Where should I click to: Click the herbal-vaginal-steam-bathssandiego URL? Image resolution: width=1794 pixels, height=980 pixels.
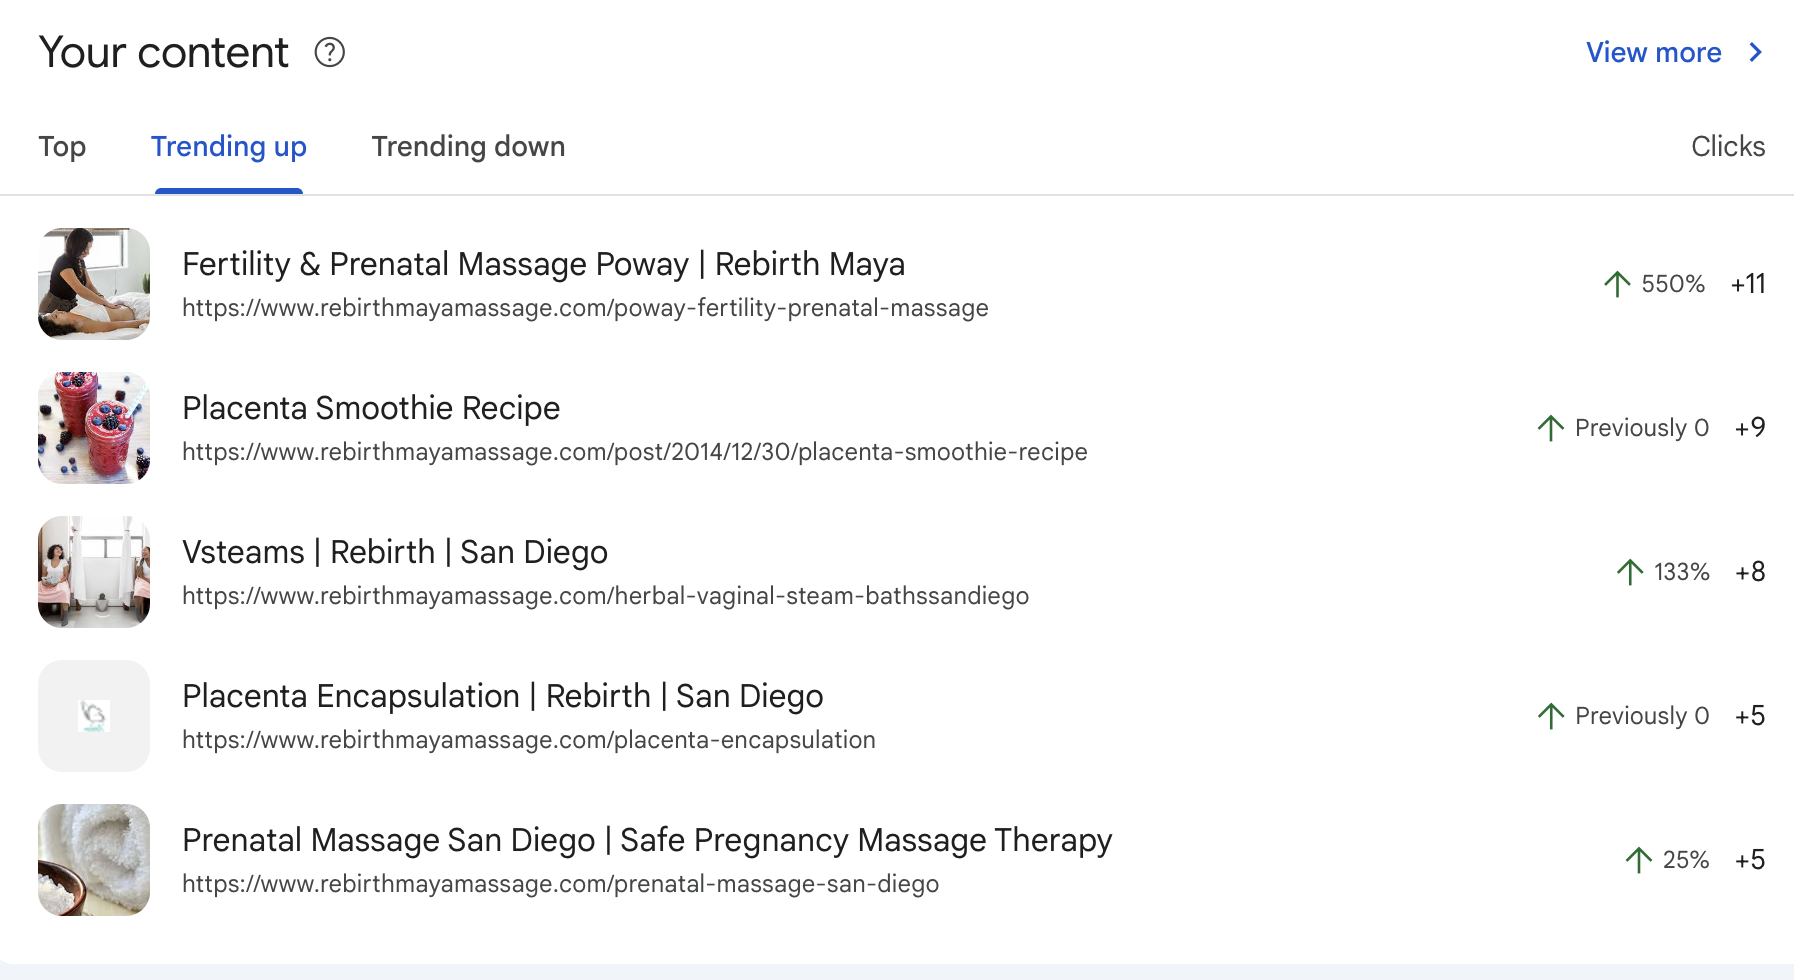(x=605, y=596)
